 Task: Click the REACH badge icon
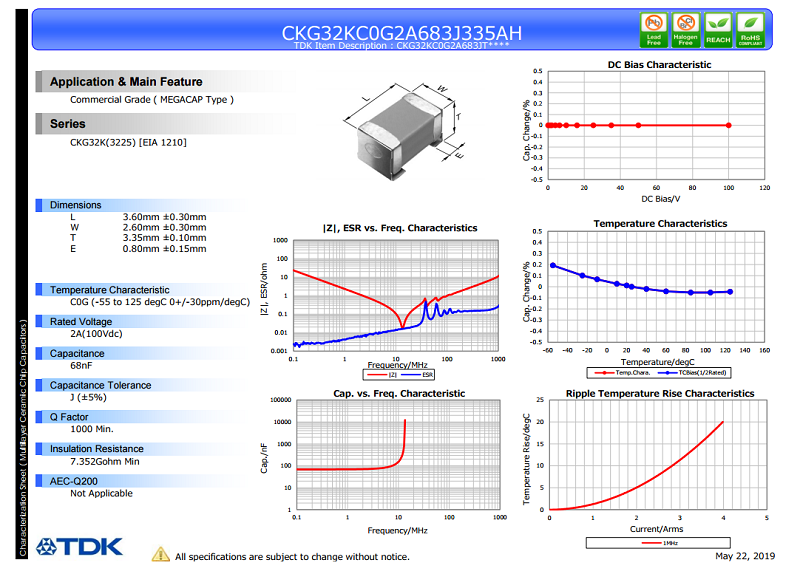pyautogui.click(x=718, y=31)
